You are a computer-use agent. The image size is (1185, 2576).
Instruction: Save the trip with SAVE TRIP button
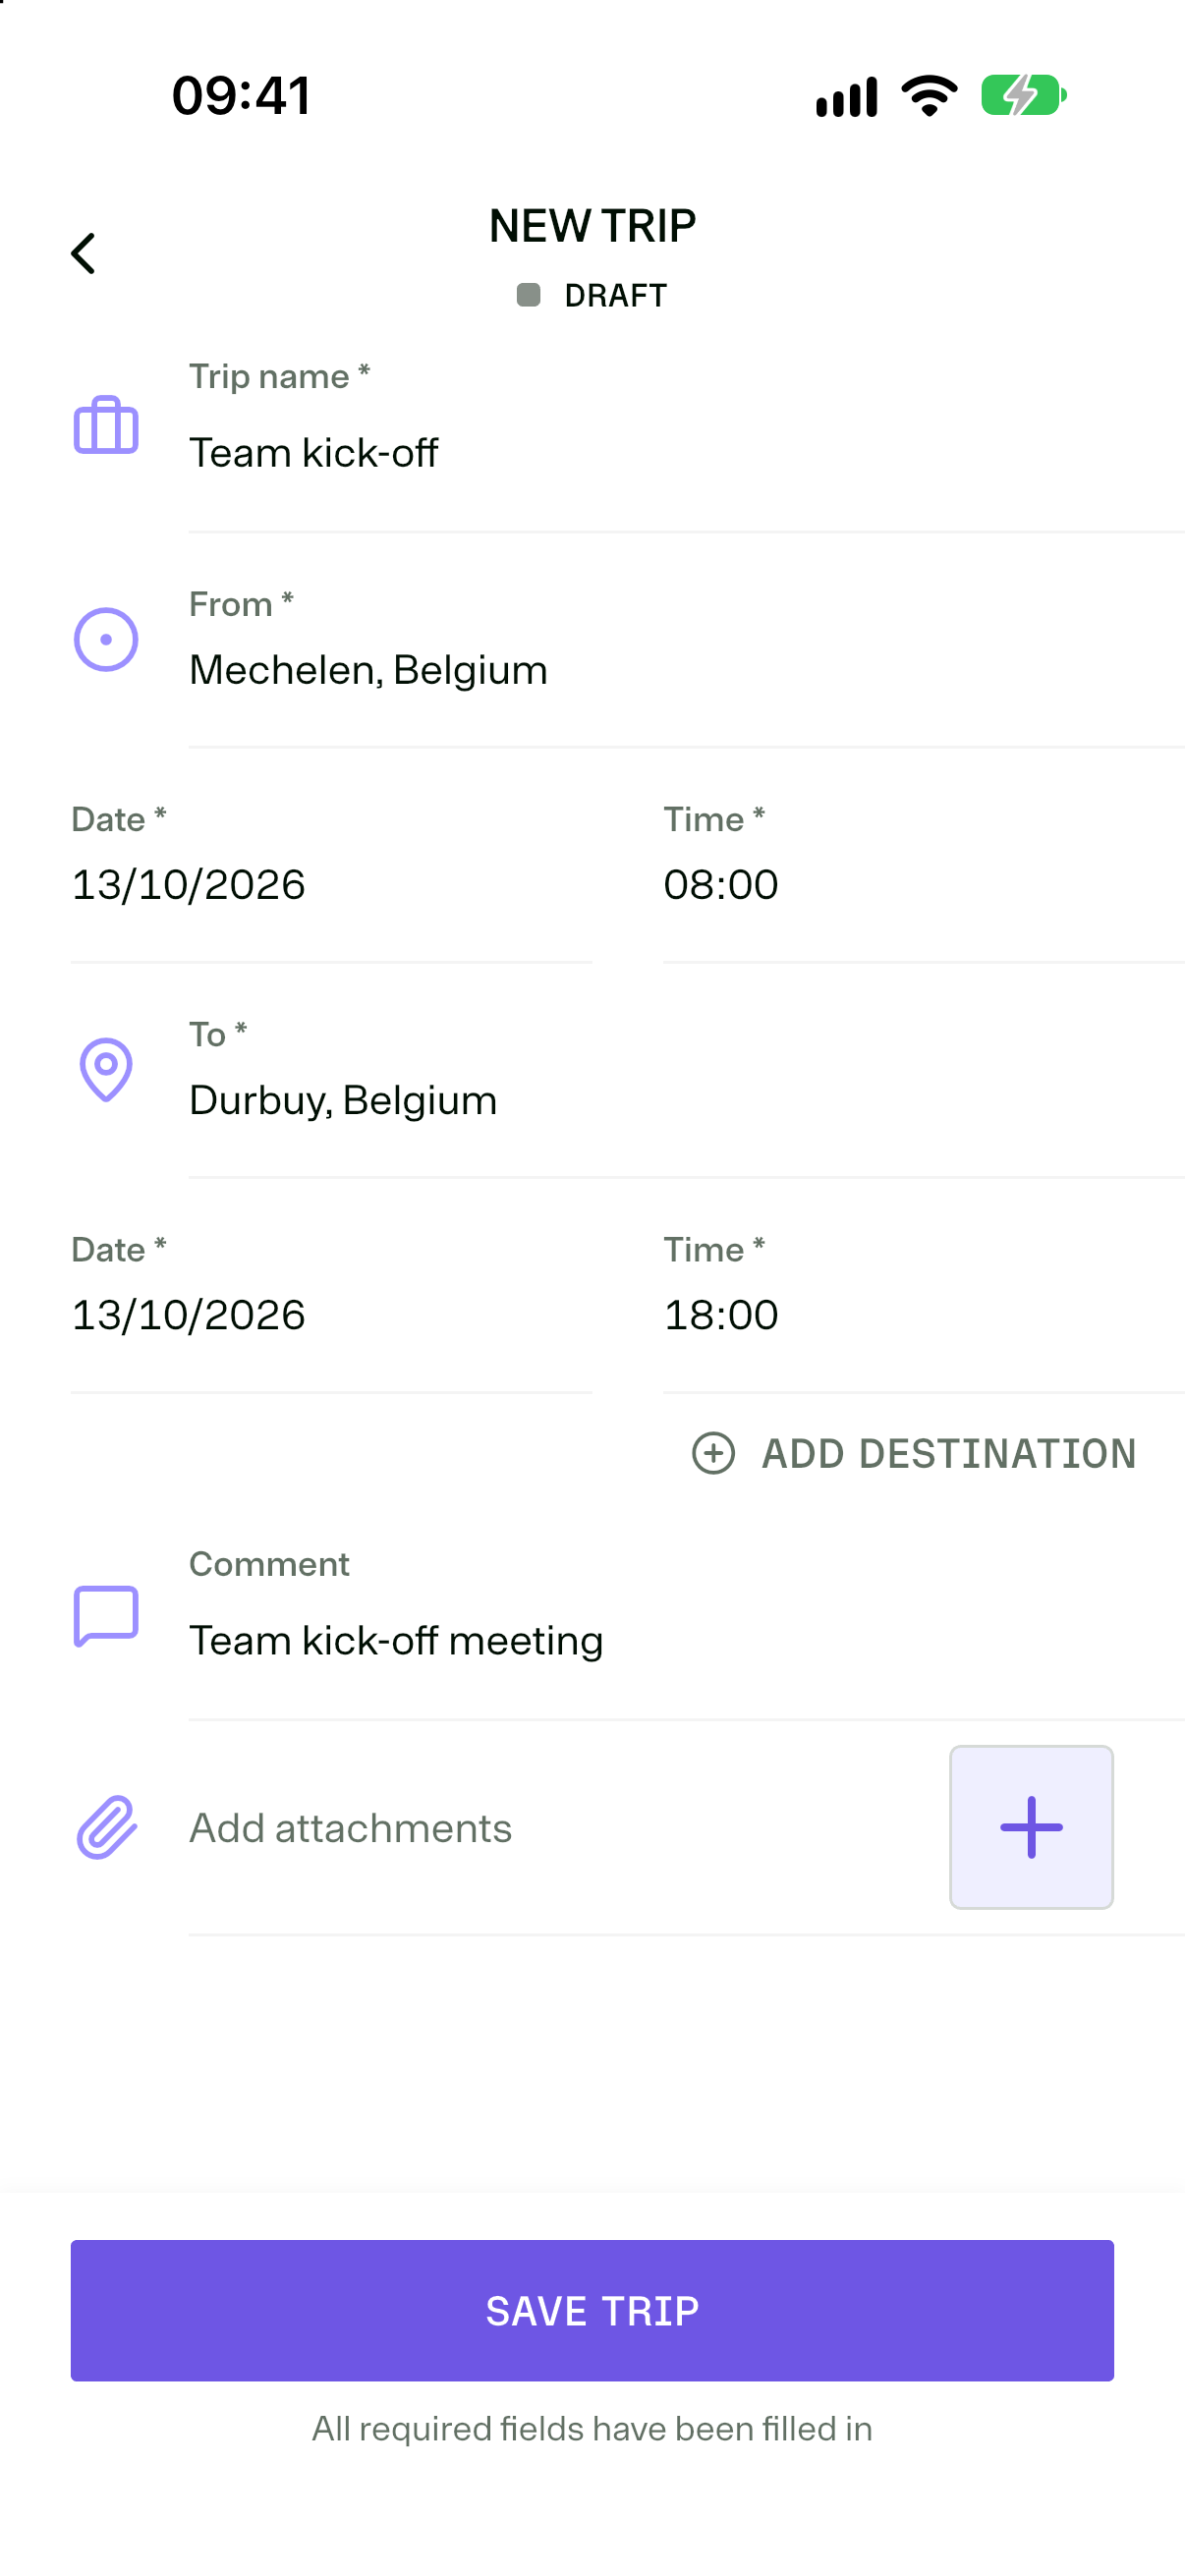tap(592, 2310)
